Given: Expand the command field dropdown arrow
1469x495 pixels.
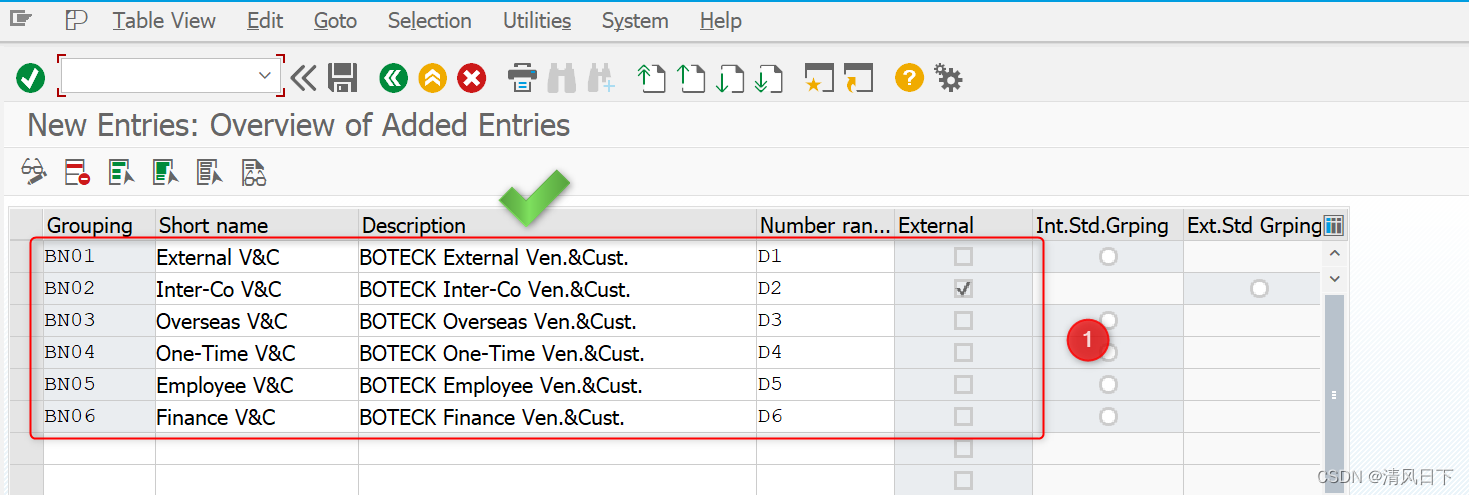Looking at the screenshot, I should (x=265, y=75).
